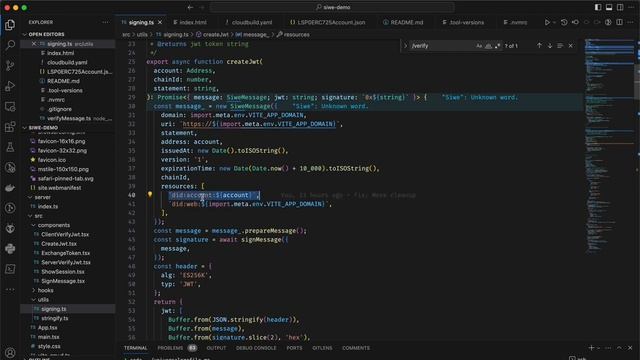Go to next find match
This screenshot has width=640, height=360.
click(x=550, y=46)
